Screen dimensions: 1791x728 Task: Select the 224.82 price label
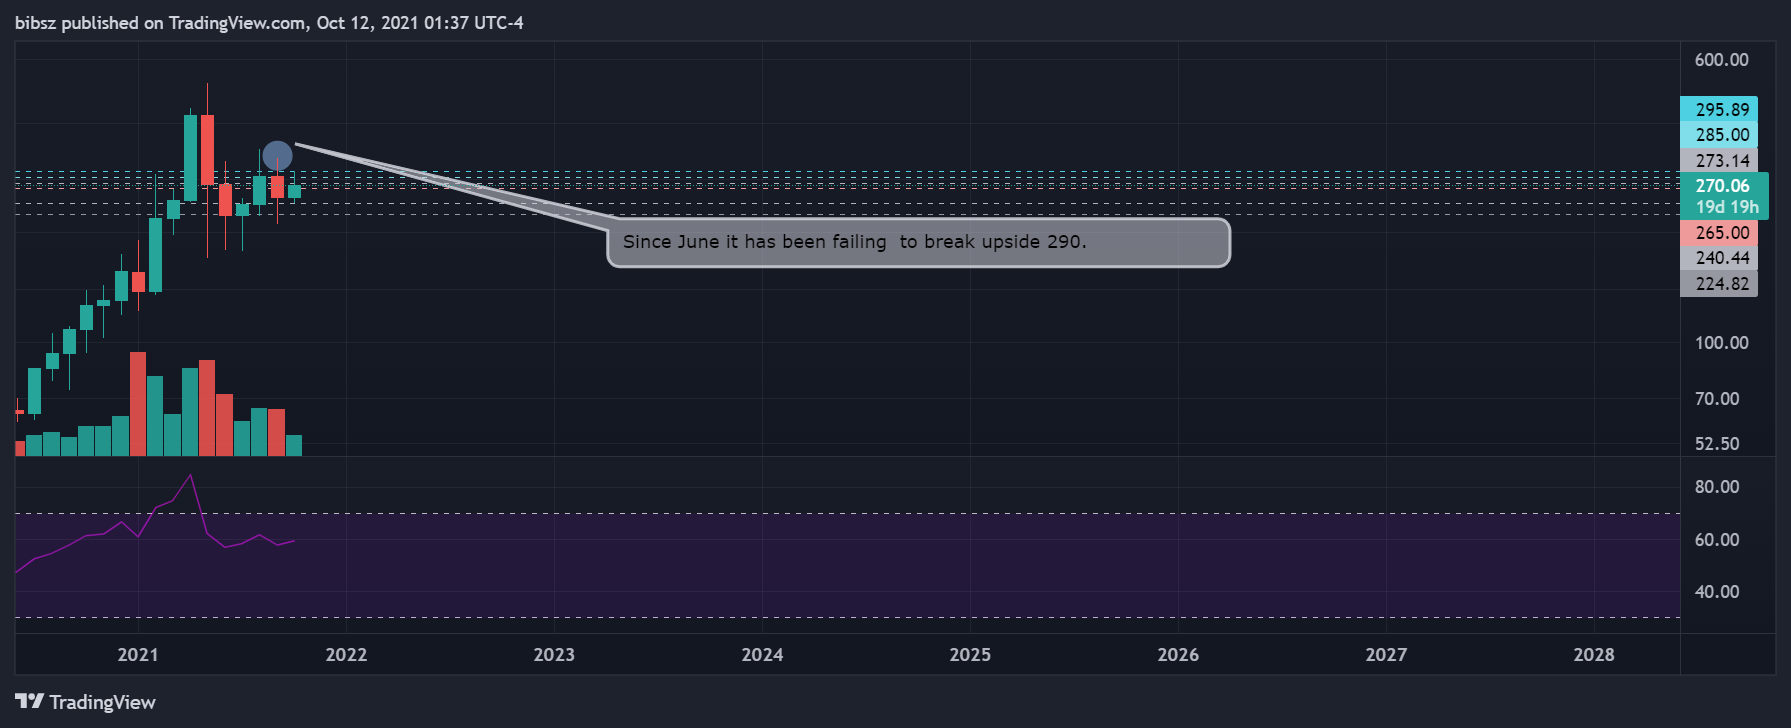pos(1719,283)
